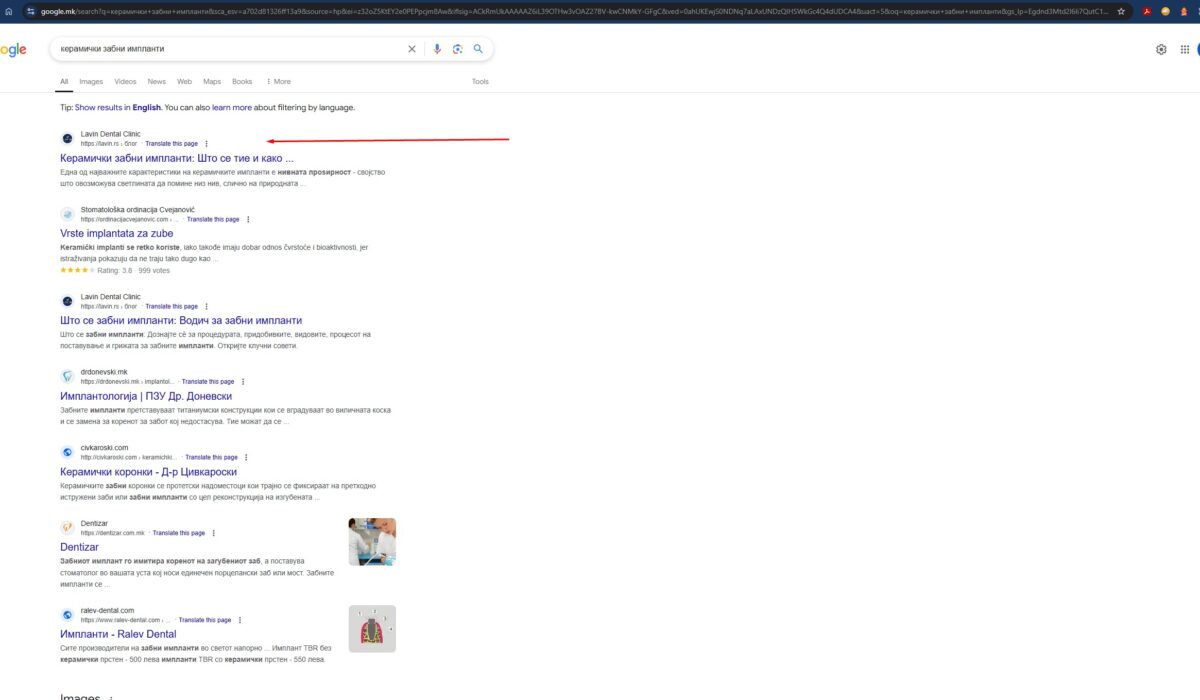The image size is (1200, 700).
Task: Click the Adobe Acrobat extension icon
Action: point(1146,11)
